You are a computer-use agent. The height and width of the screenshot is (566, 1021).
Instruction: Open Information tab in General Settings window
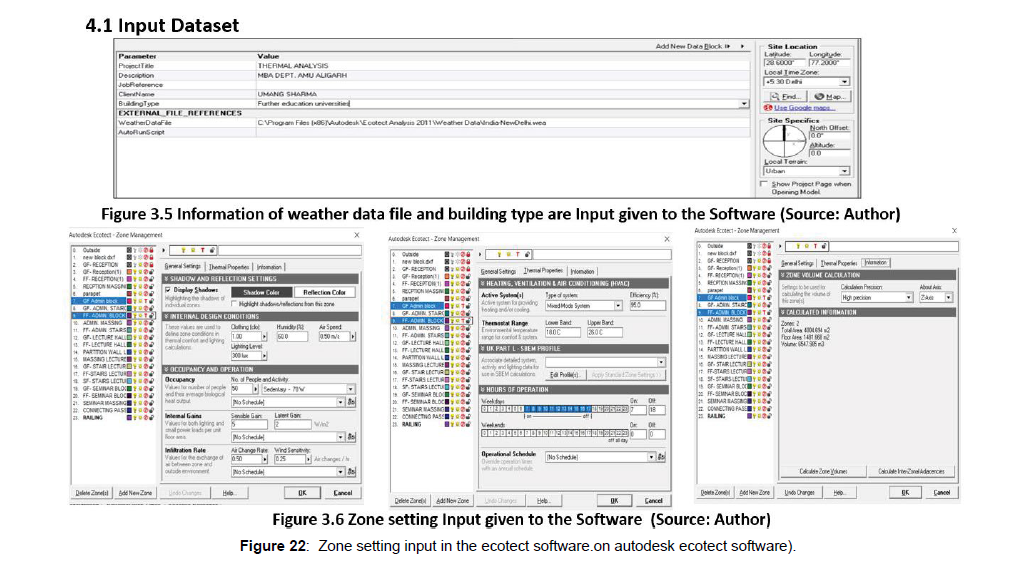pyautogui.click(x=269, y=267)
